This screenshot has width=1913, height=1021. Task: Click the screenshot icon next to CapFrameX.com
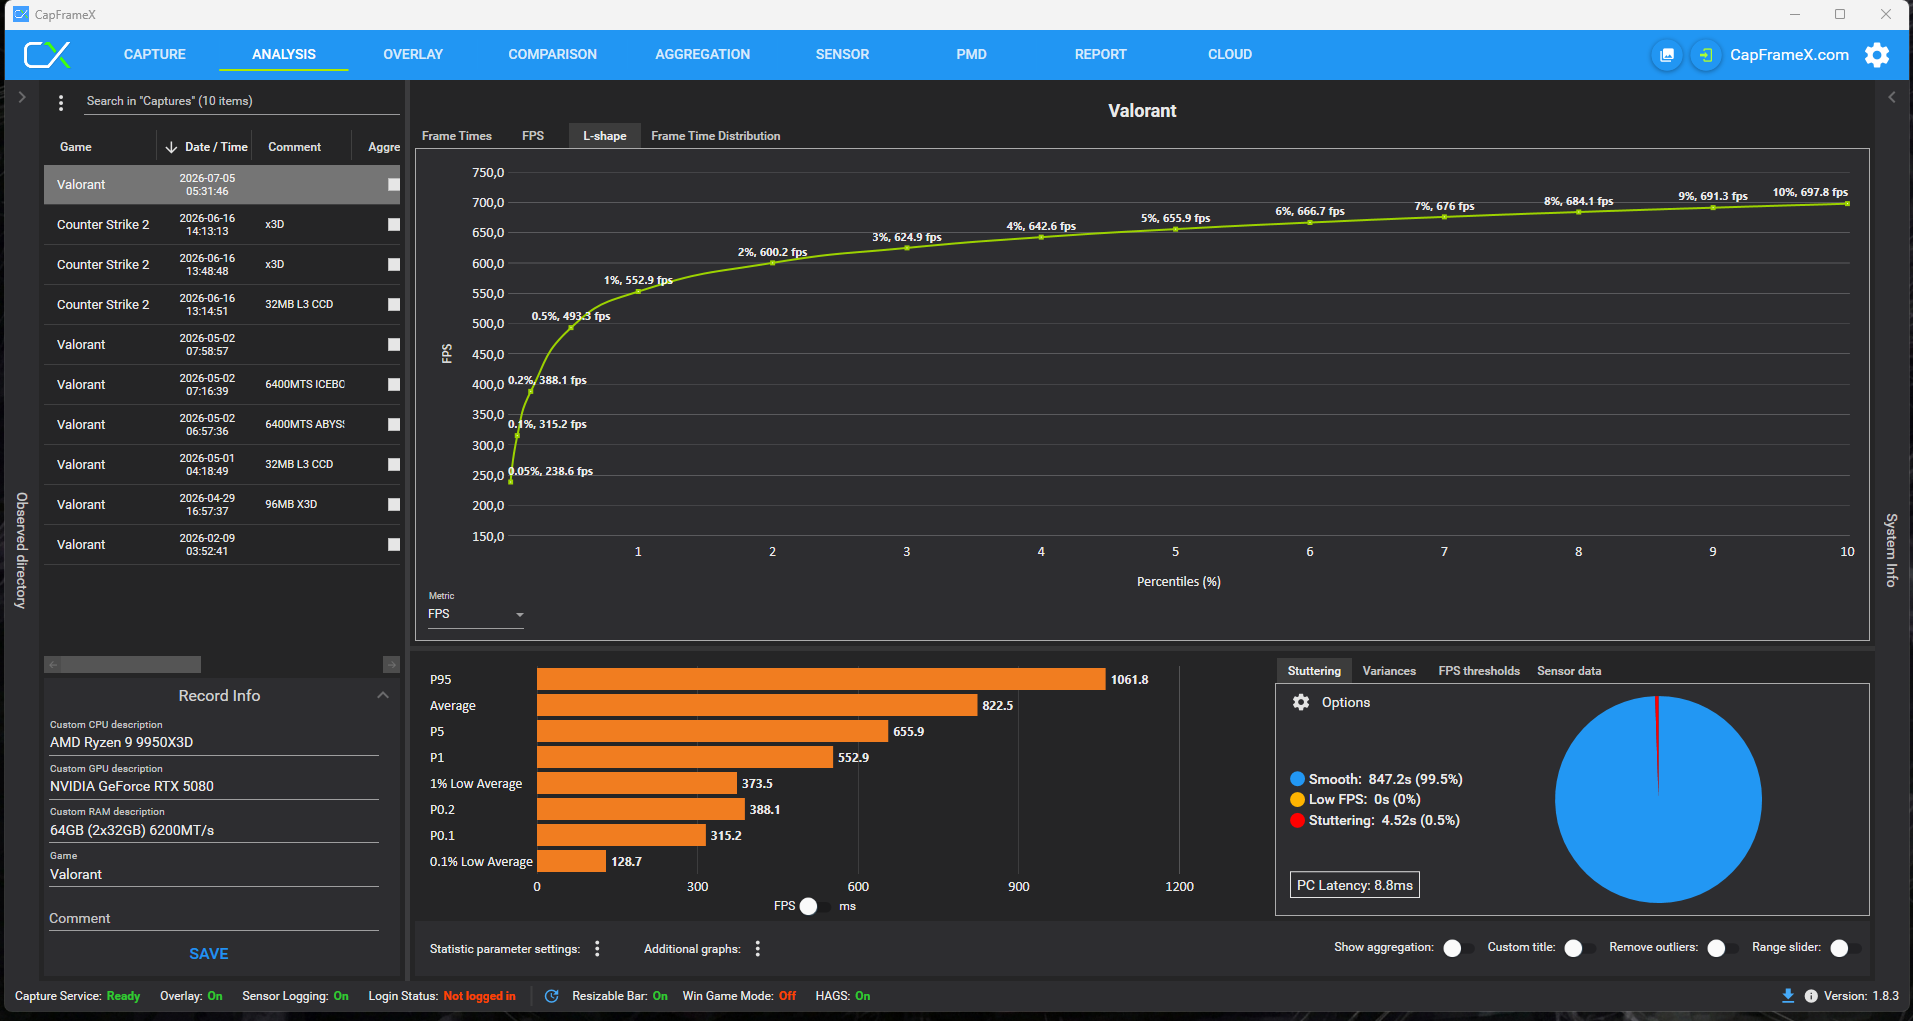pyautogui.click(x=1666, y=55)
